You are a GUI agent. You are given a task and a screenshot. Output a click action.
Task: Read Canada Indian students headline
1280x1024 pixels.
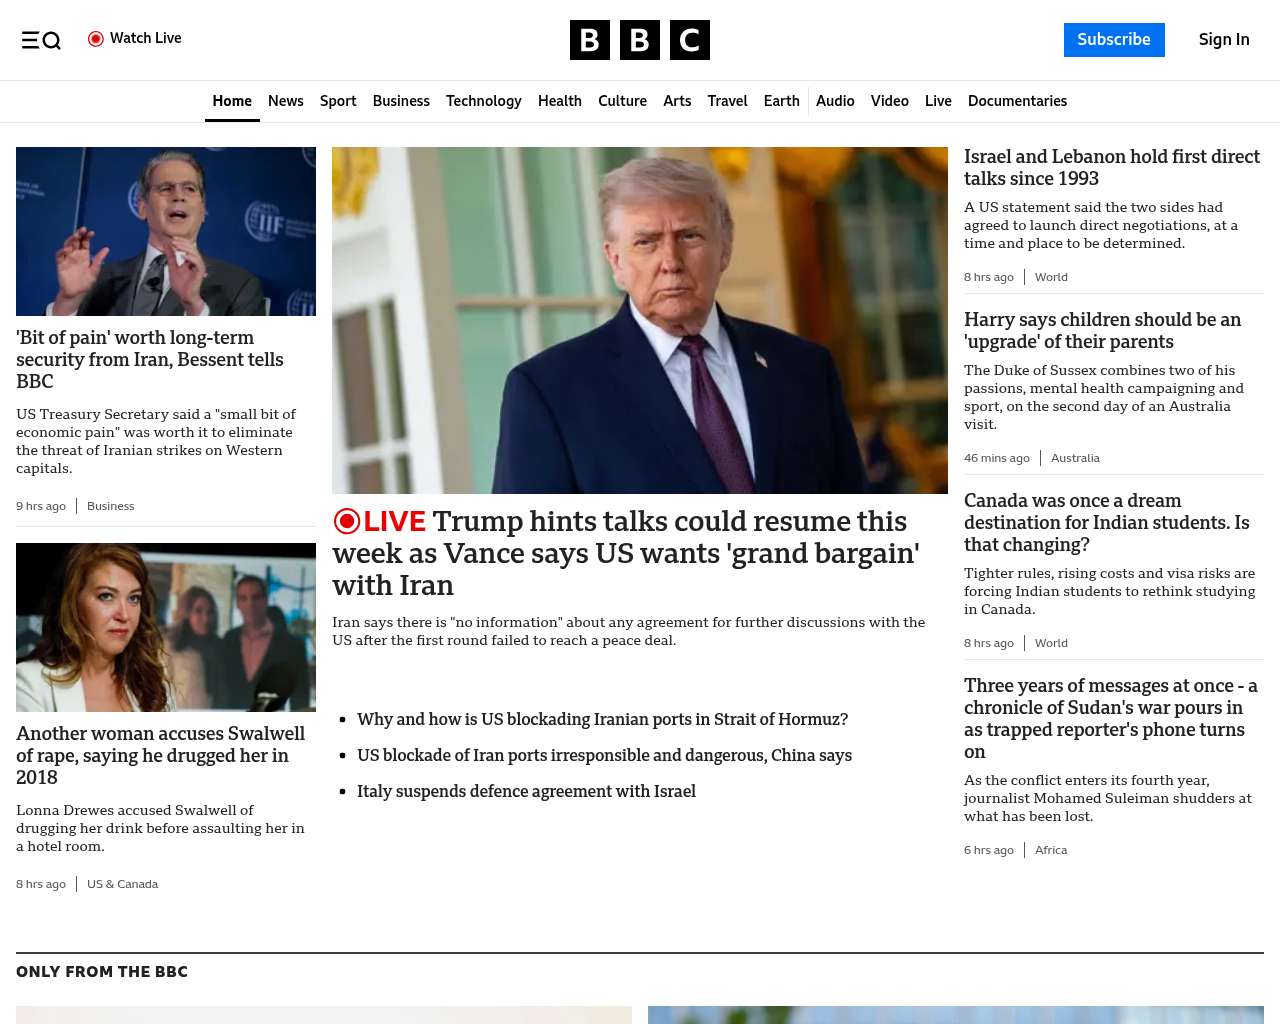pos(1107,522)
